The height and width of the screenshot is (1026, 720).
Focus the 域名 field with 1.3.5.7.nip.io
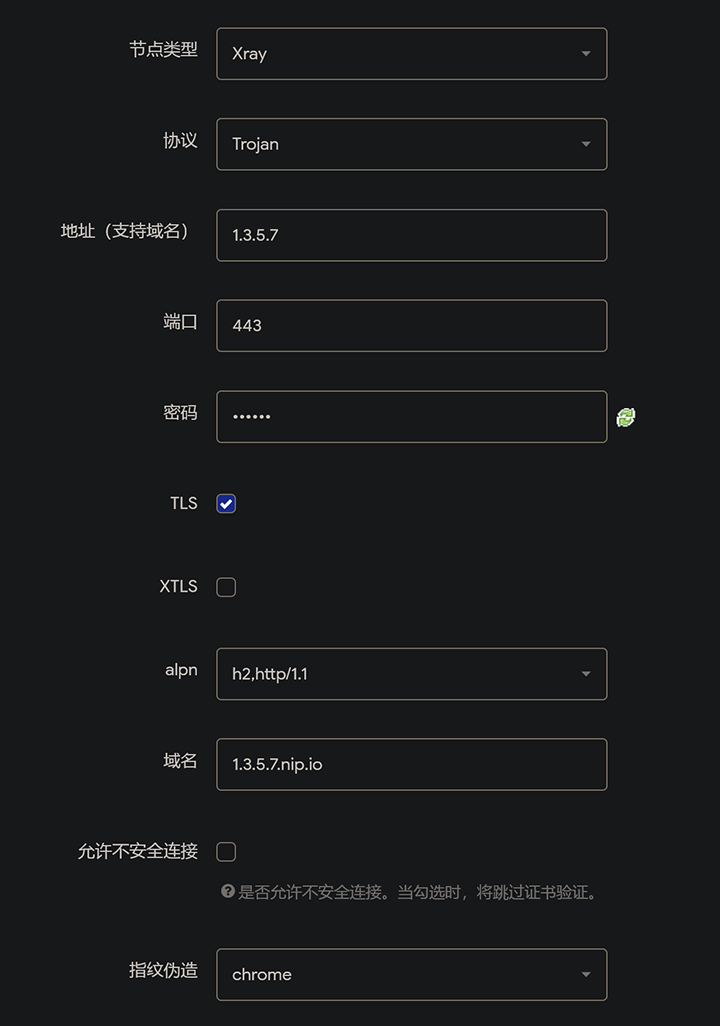[412, 764]
